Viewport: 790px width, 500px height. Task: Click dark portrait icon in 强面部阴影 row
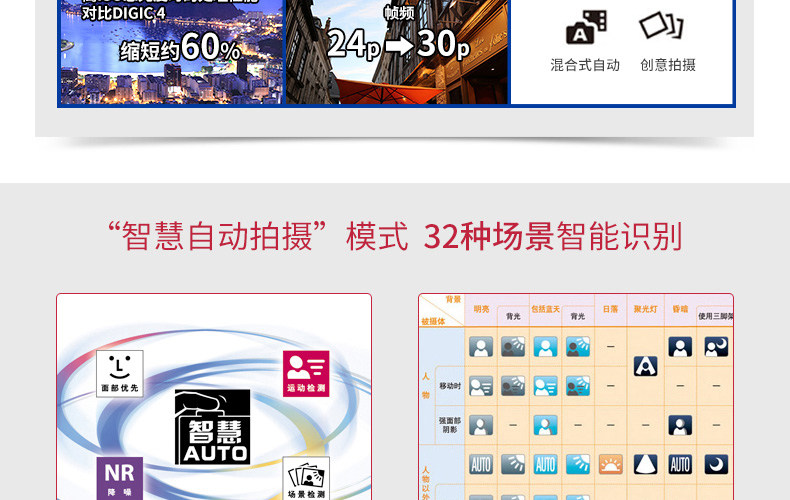click(x=680, y=425)
